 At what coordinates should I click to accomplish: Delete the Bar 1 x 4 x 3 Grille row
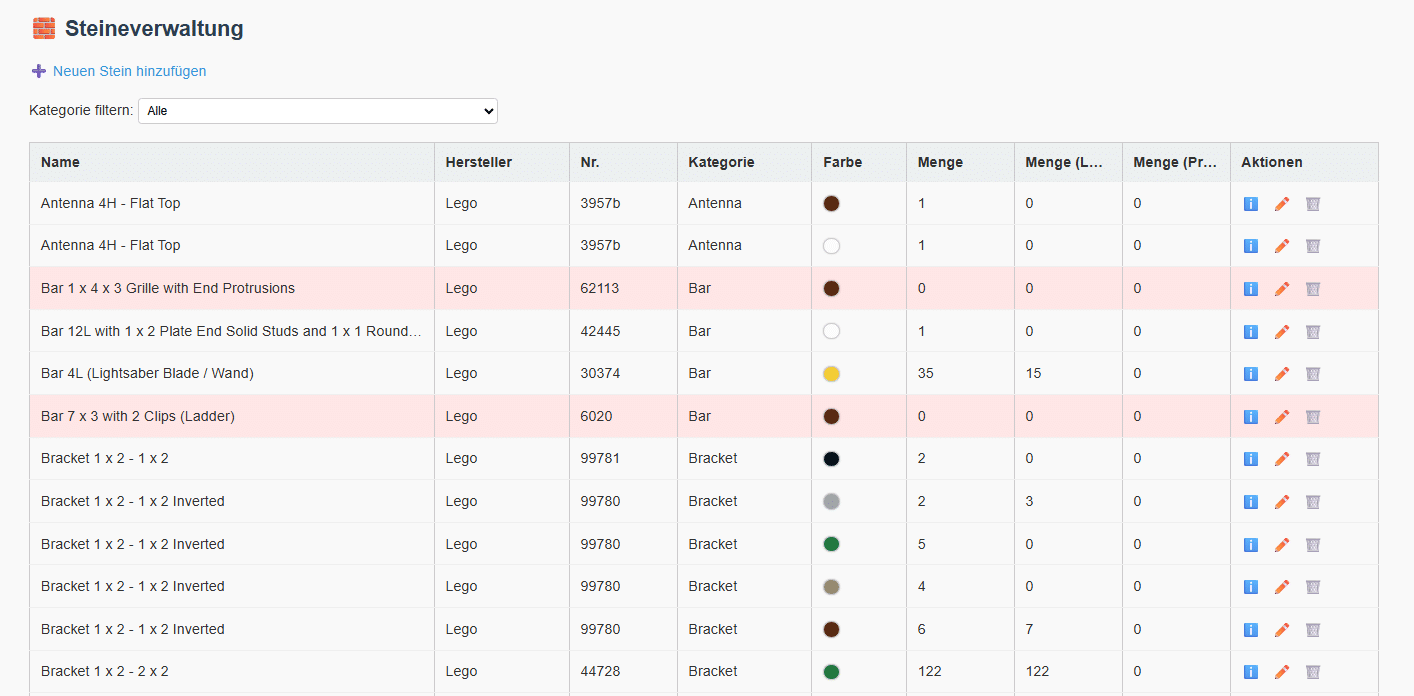click(1313, 289)
